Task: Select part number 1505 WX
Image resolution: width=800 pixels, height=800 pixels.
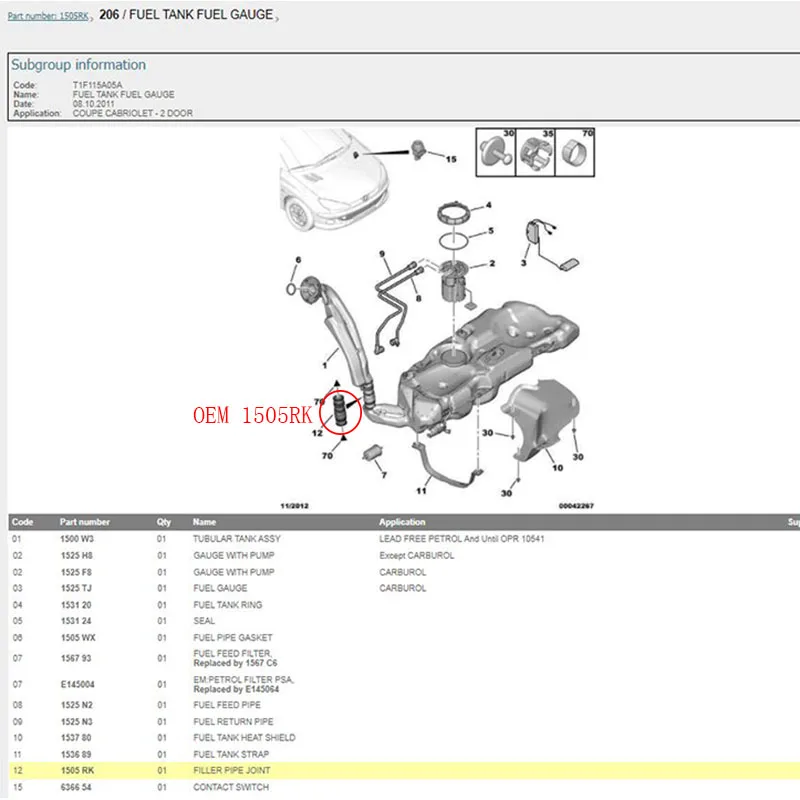Action: click(78, 638)
